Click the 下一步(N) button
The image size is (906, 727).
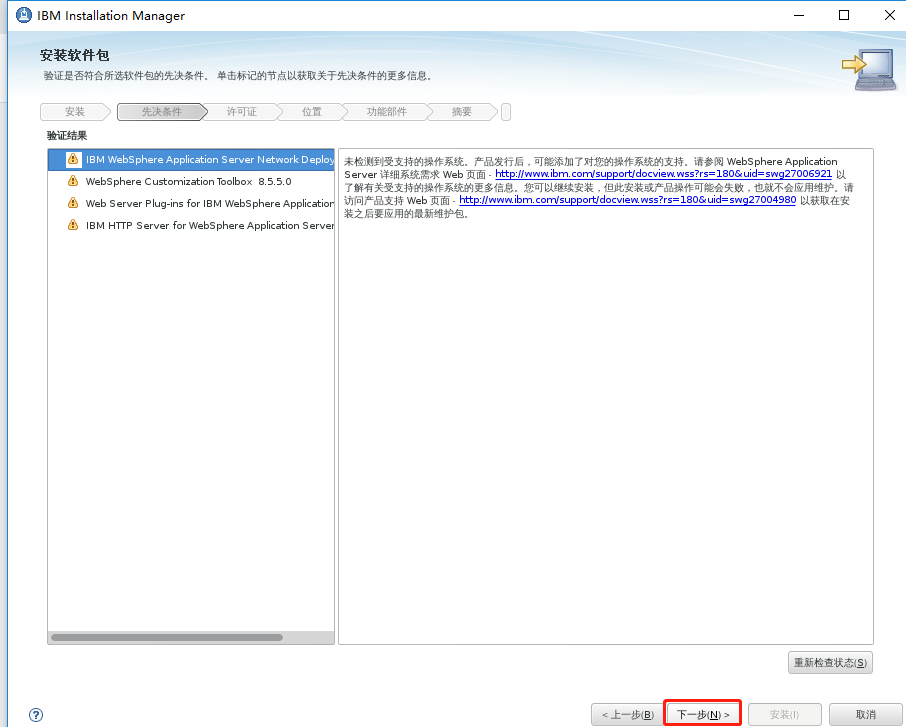pyautogui.click(x=701, y=713)
